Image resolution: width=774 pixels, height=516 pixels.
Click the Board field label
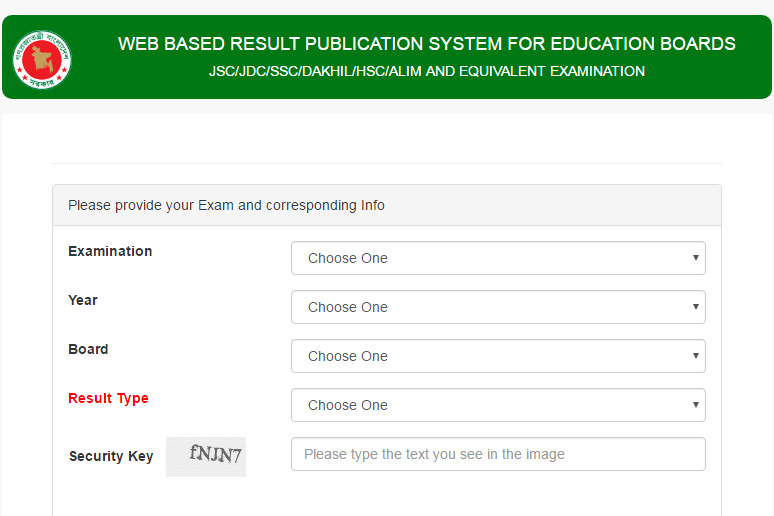click(x=88, y=349)
